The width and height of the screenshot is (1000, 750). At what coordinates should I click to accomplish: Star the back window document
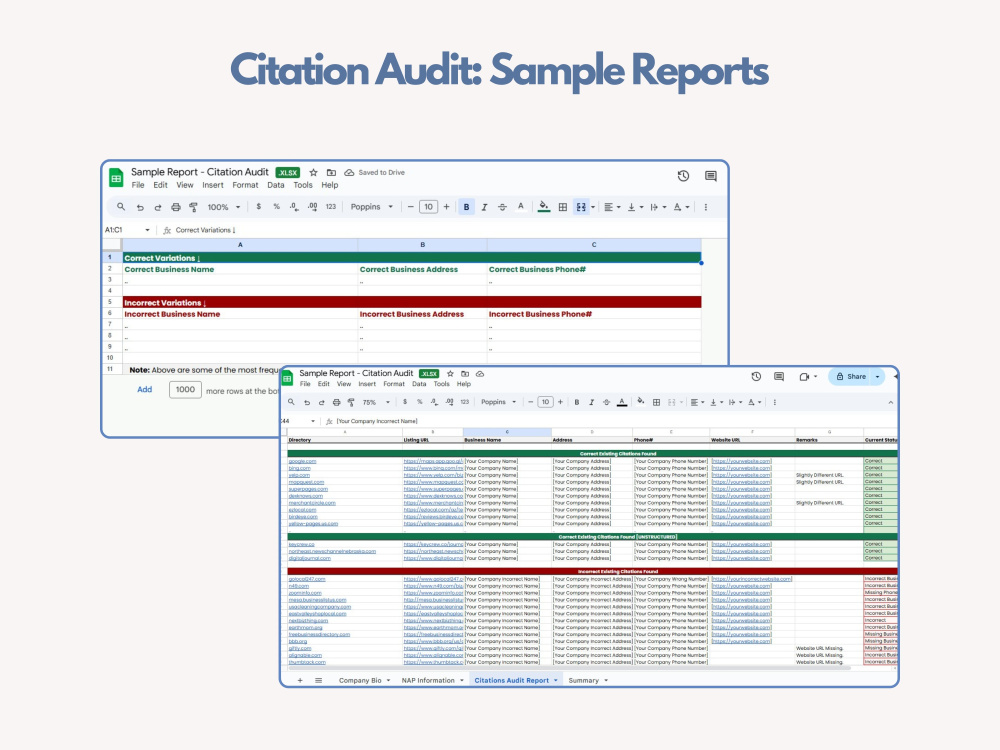point(313,172)
